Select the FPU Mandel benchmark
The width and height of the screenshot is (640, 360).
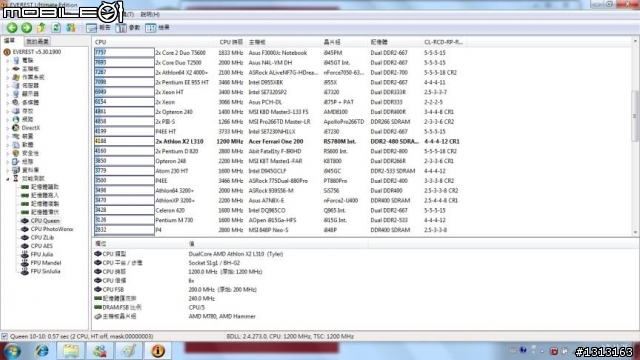[46, 263]
